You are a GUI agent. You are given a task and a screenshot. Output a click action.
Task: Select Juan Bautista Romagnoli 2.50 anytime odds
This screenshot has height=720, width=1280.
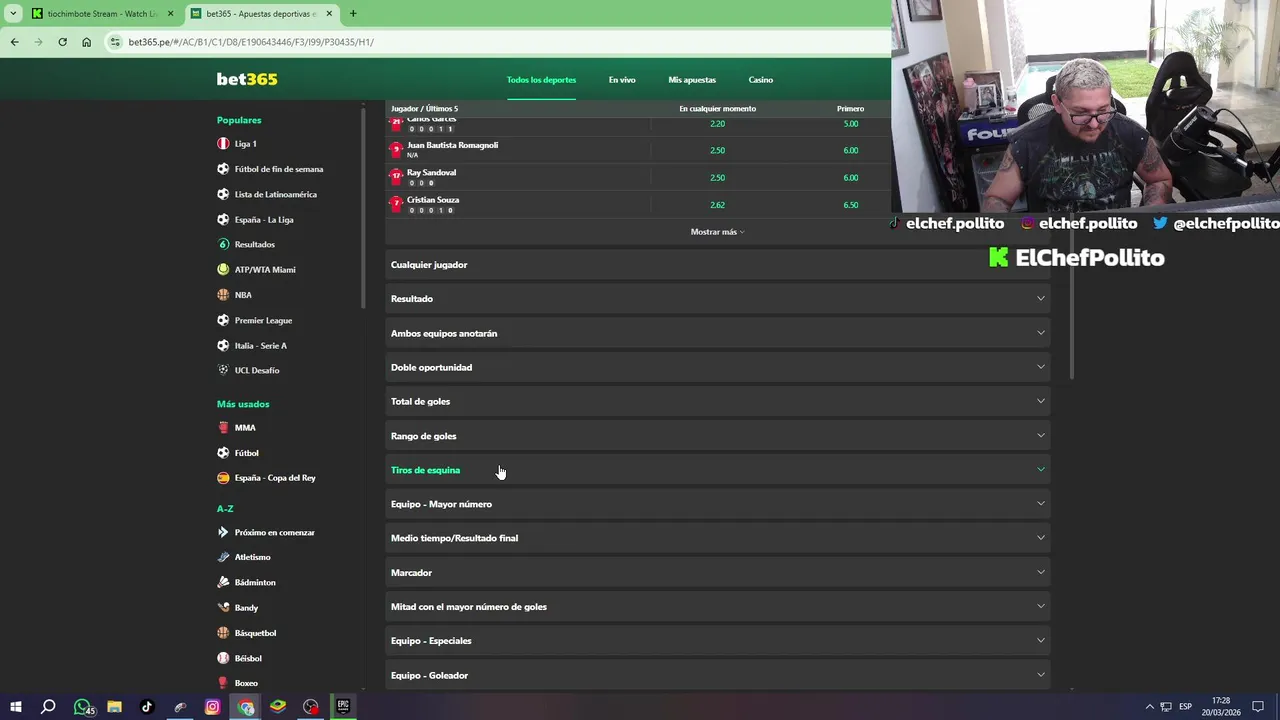click(717, 150)
